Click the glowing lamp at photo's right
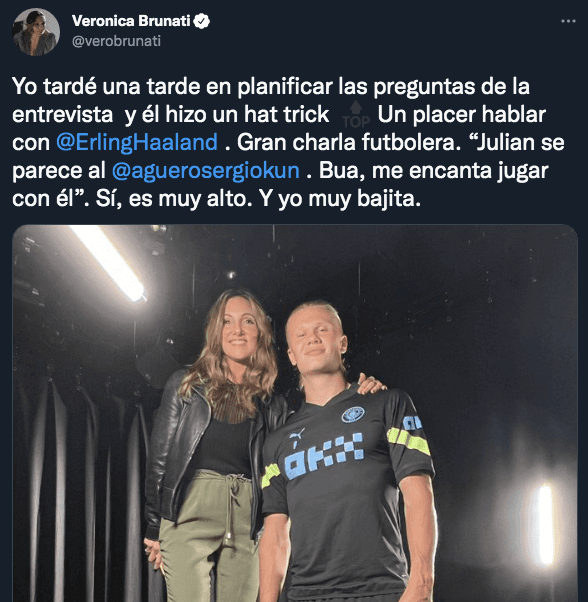The image size is (588, 602). (x=545, y=524)
